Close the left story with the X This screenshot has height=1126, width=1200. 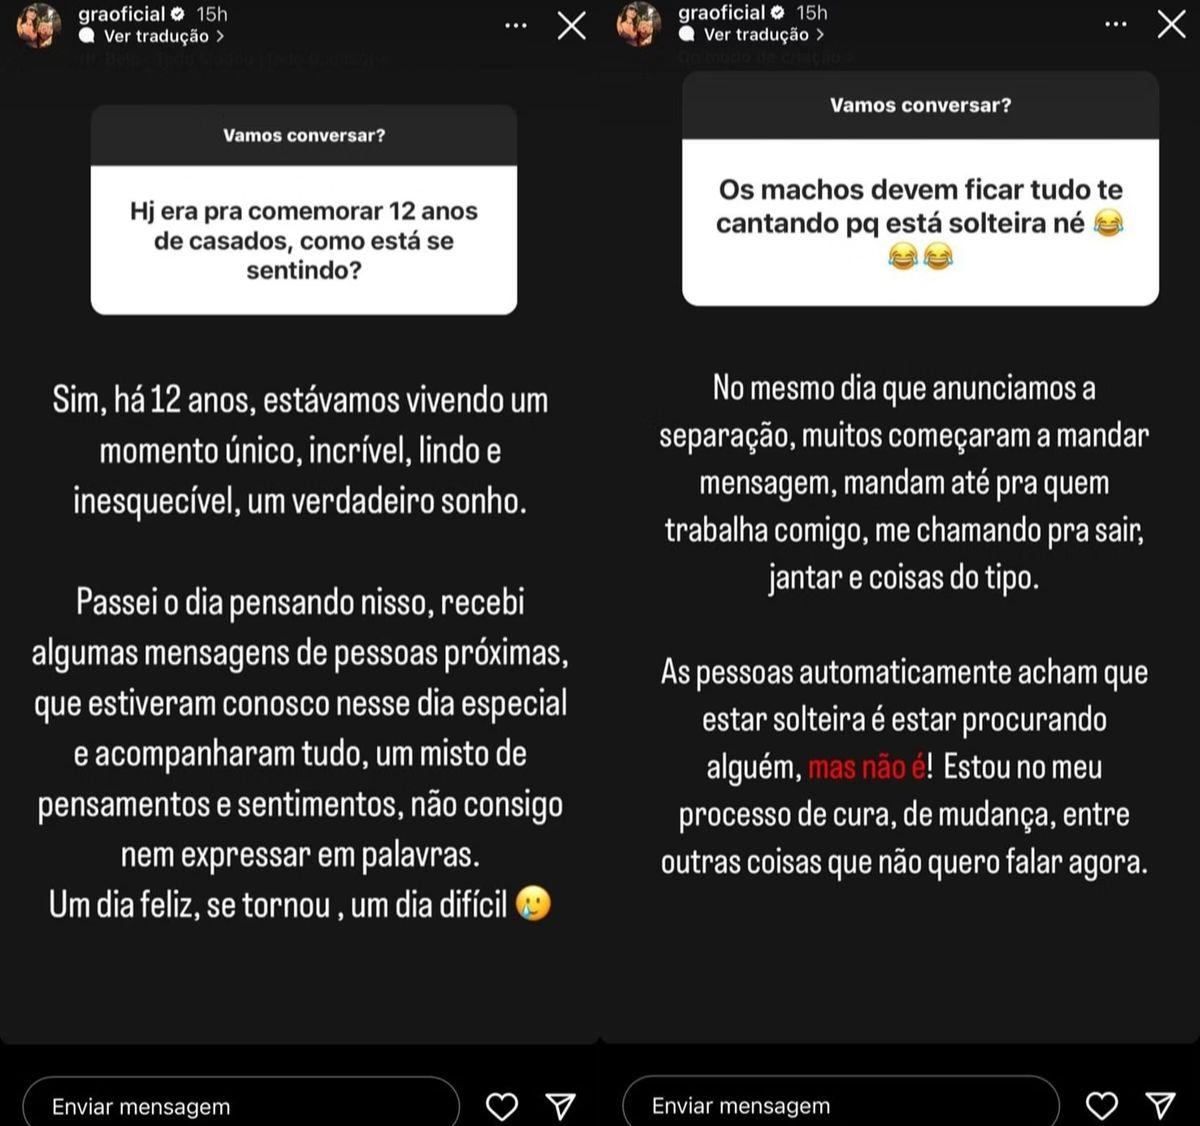click(572, 25)
